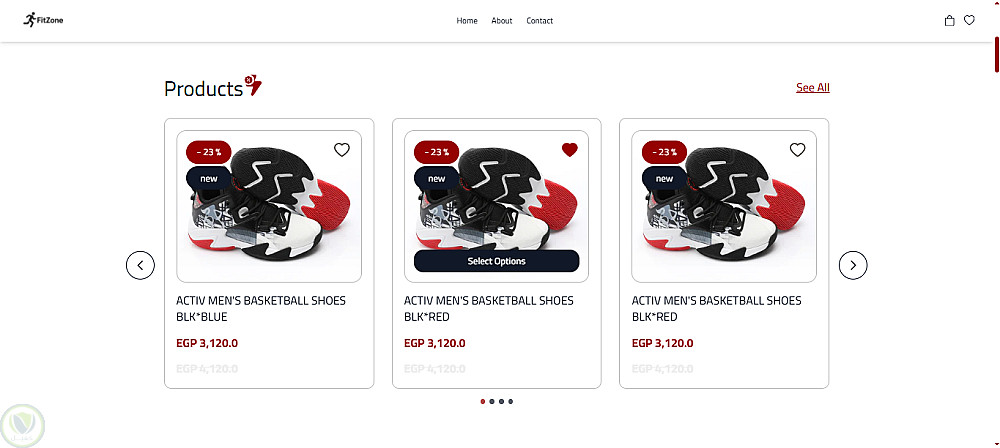Jump to the second carousel slide dot
The height and width of the screenshot is (448, 1000).
(x=492, y=401)
